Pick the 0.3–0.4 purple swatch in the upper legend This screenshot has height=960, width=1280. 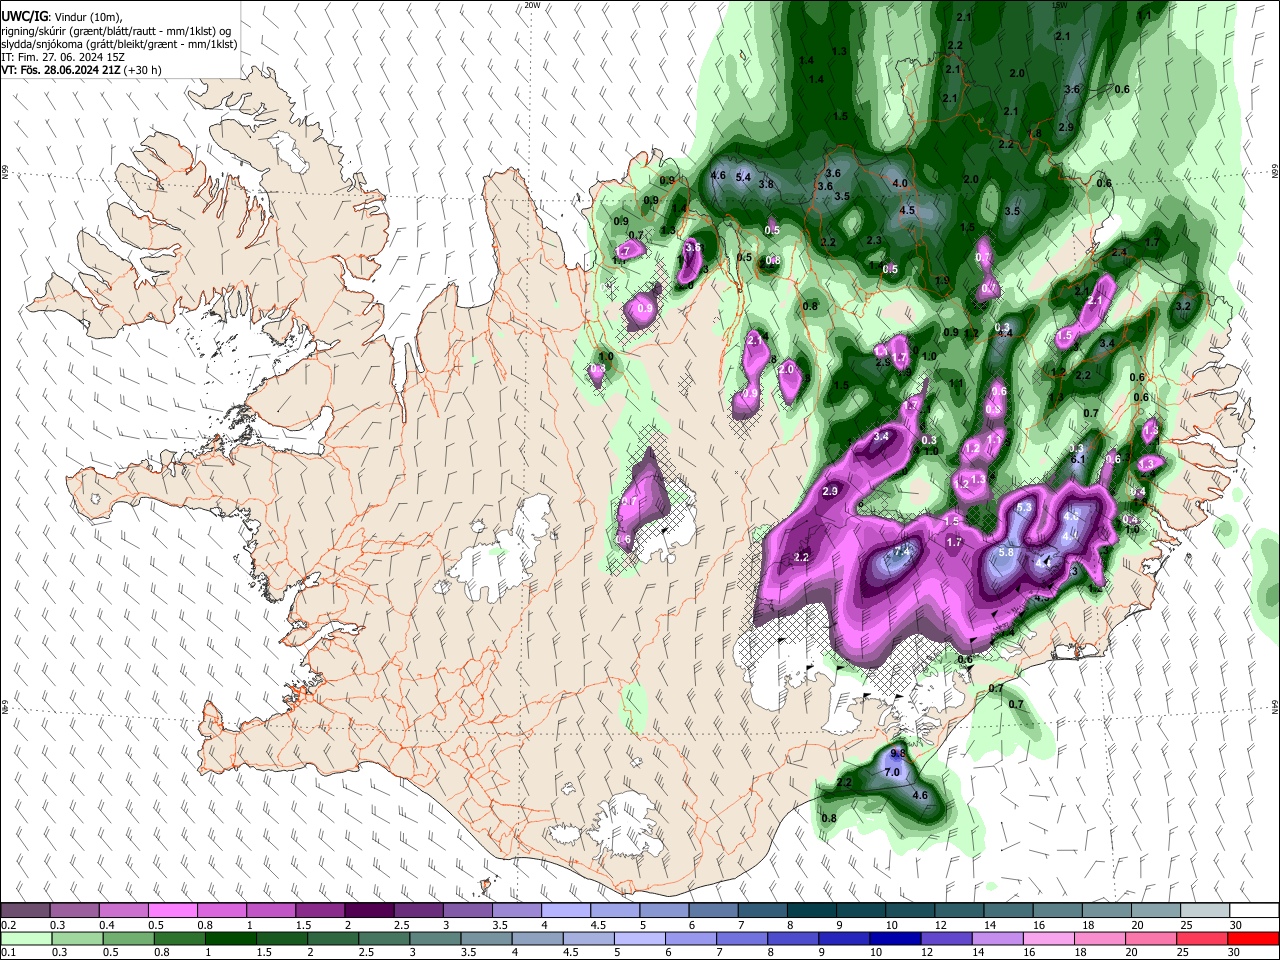pyautogui.click(x=74, y=910)
